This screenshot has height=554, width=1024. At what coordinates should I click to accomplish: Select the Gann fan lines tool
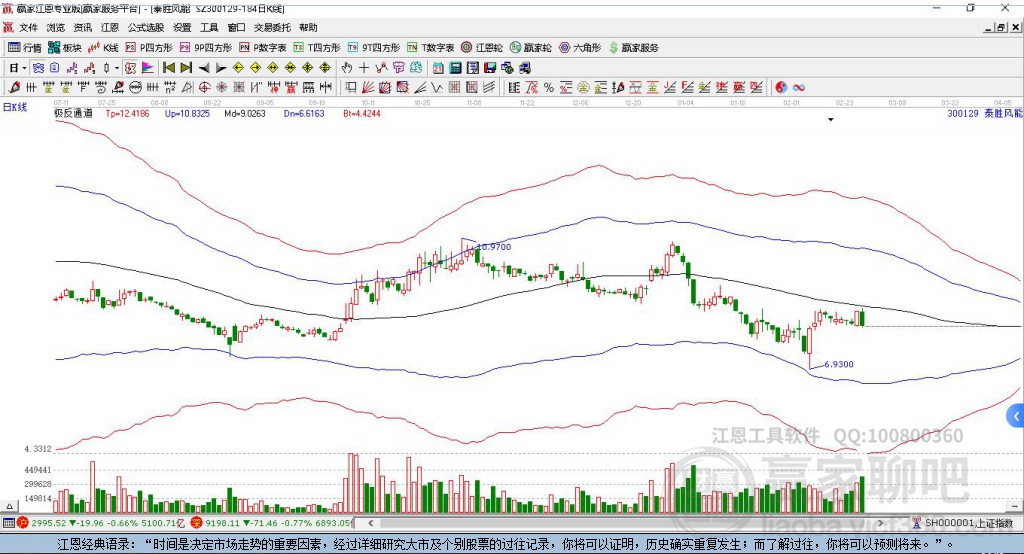368,88
